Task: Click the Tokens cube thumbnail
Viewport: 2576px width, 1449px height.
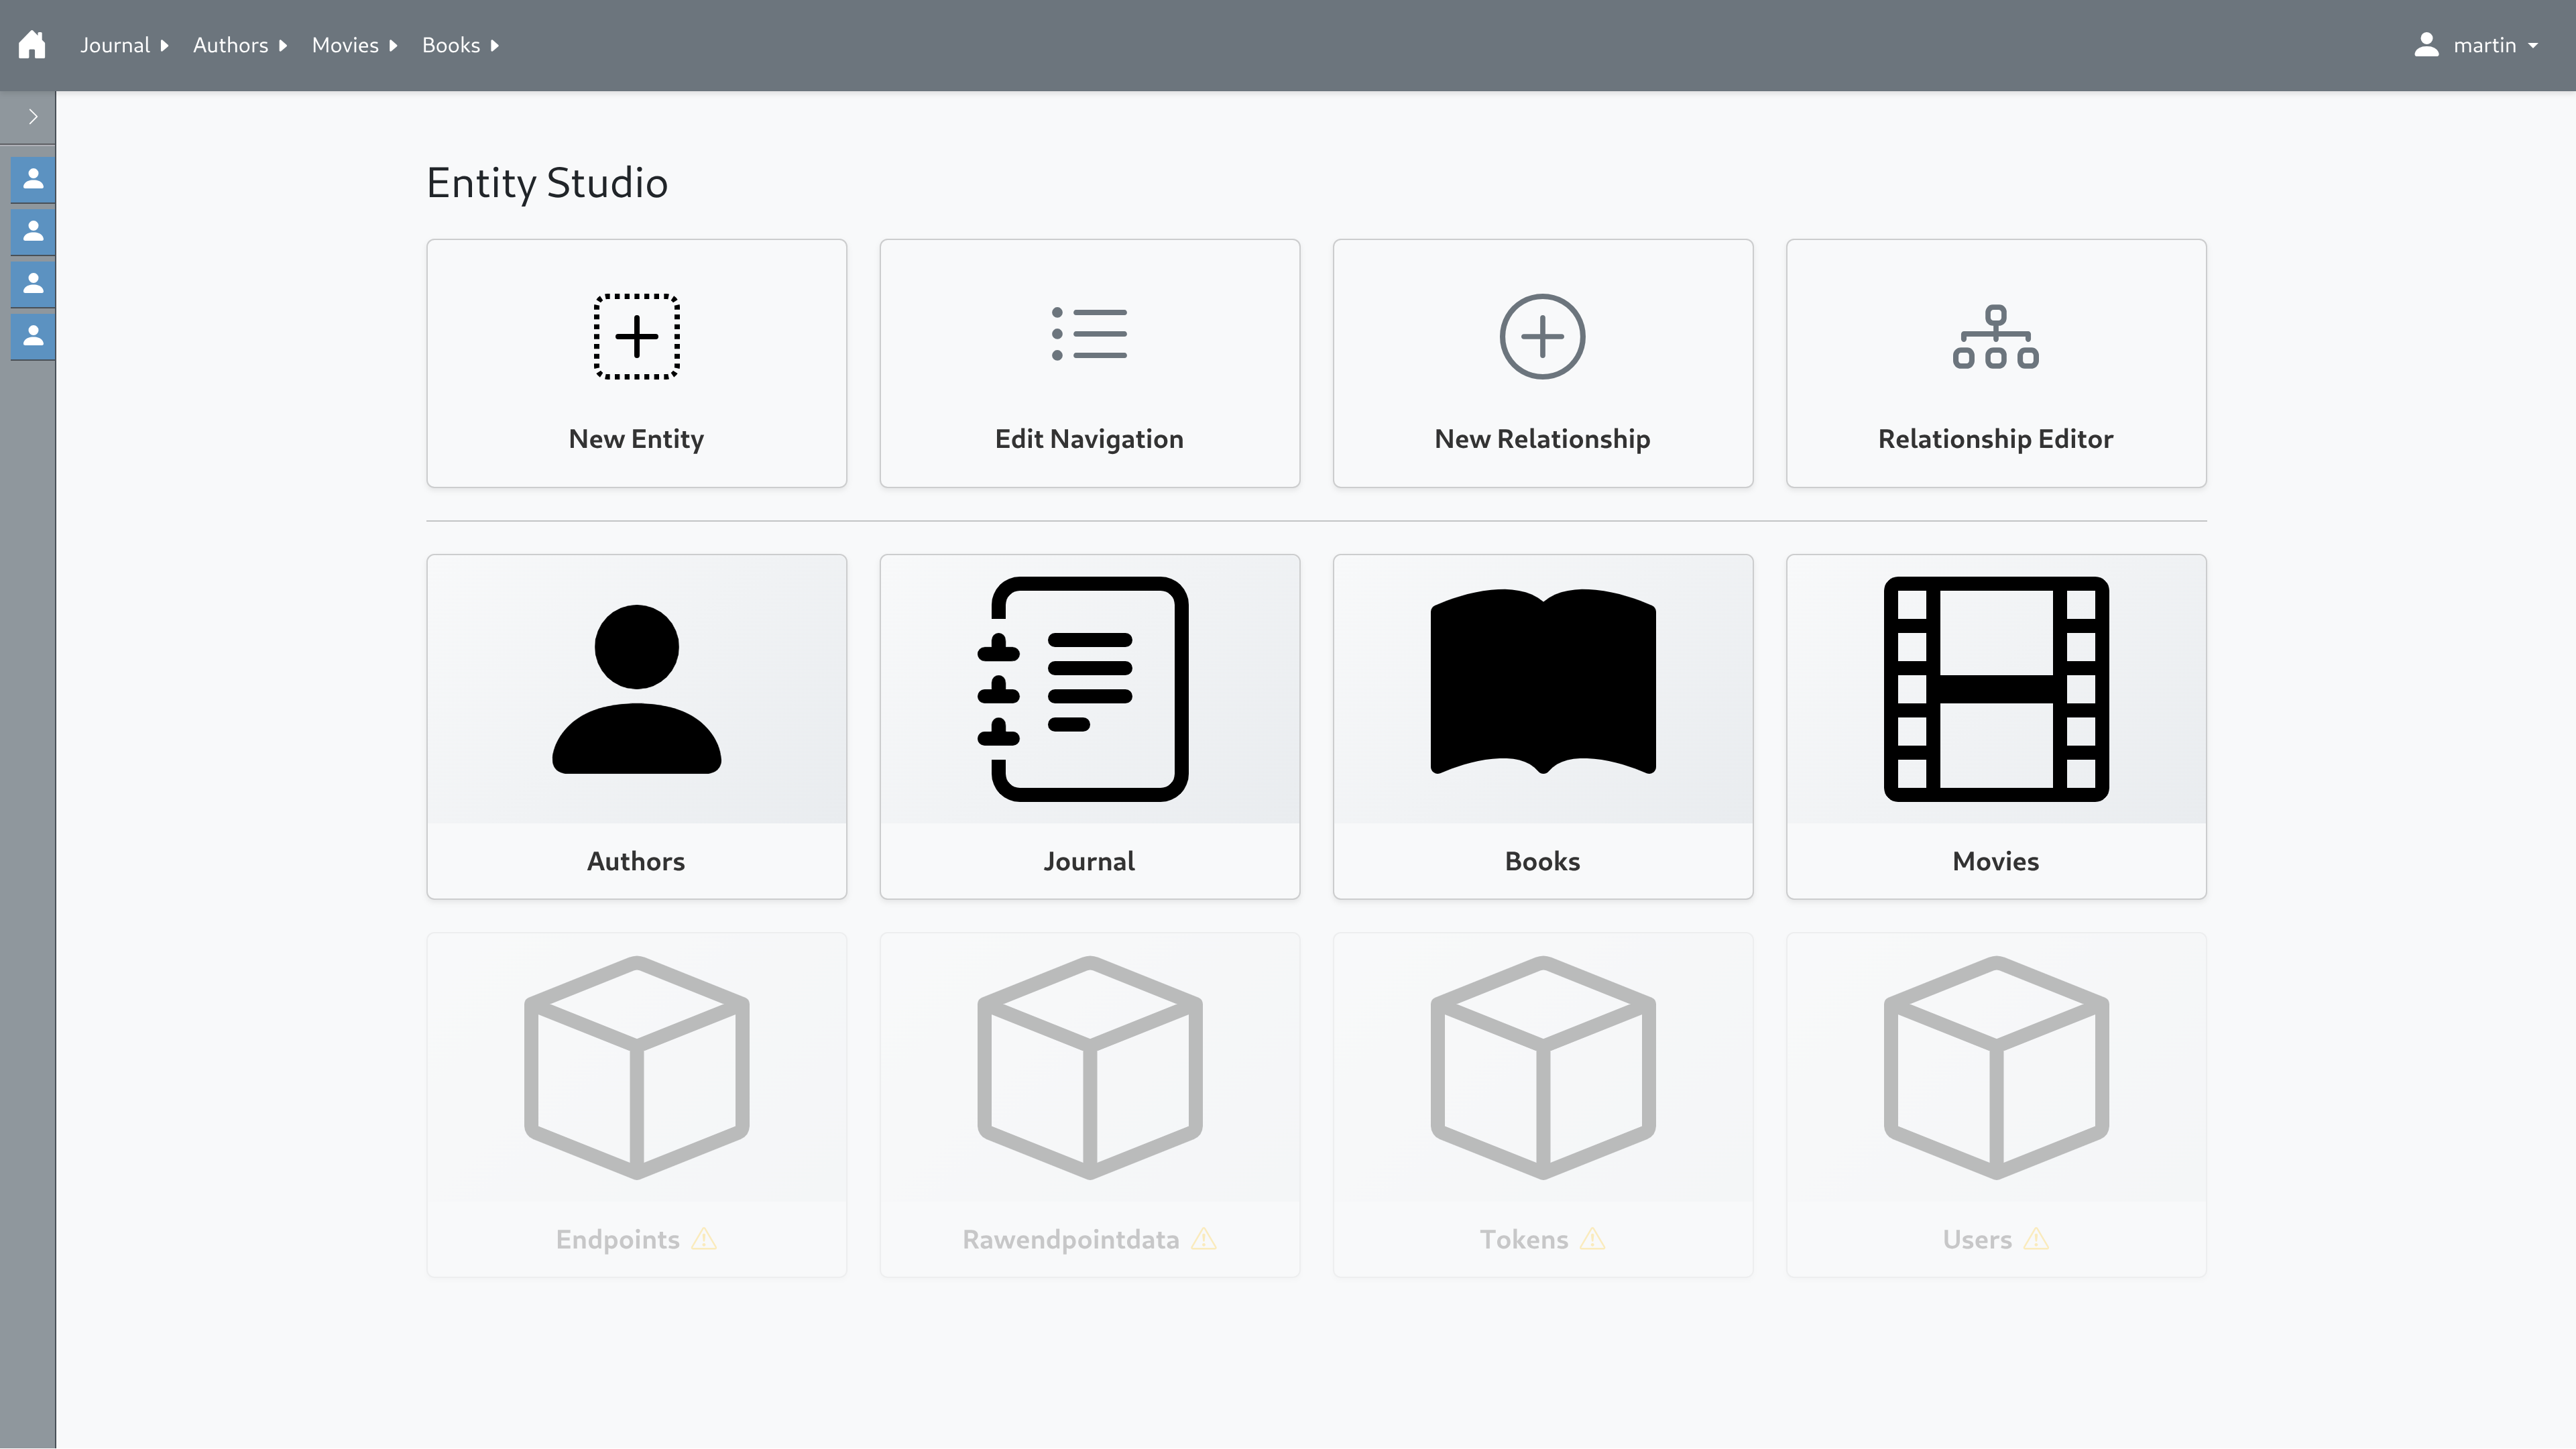Action: 1542,1068
